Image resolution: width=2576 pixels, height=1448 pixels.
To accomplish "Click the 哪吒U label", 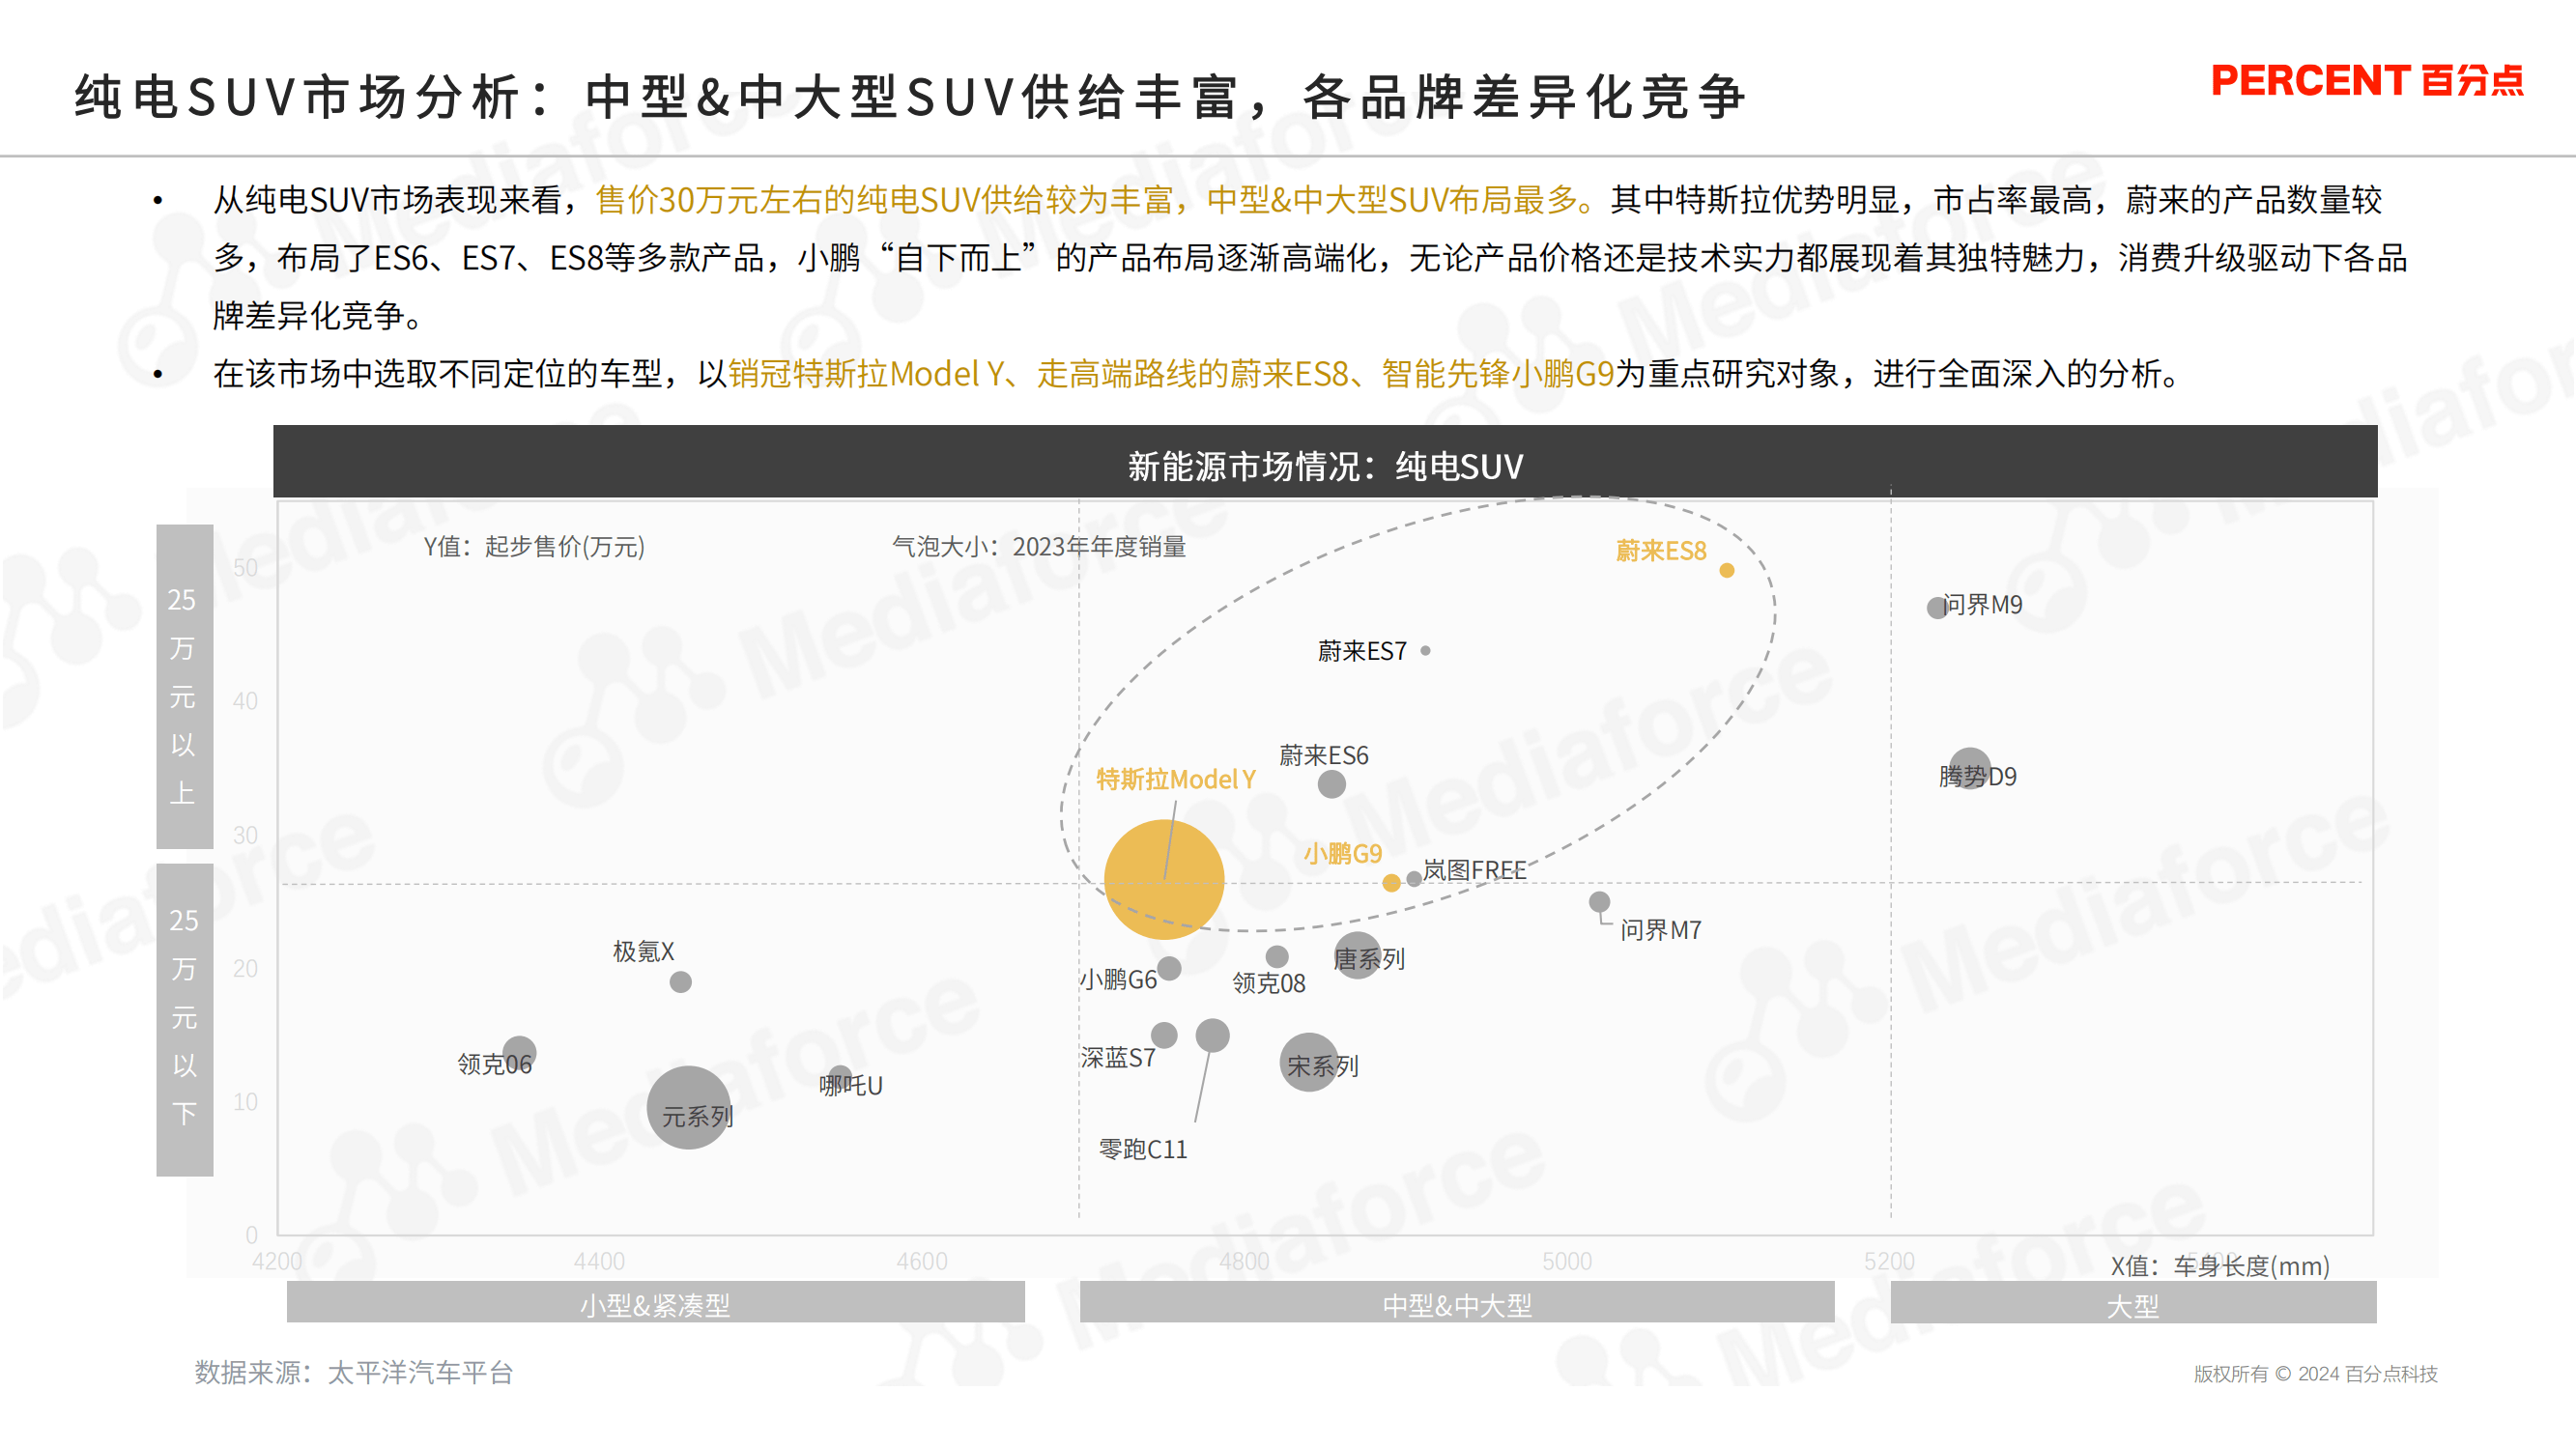I will pyautogui.click(x=851, y=1085).
